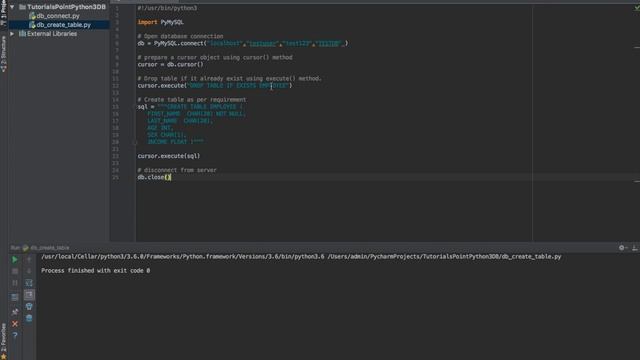Screen dimensions: 640x360
Task: Click the line 25 gutter number
Action: (x=116, y=177)
